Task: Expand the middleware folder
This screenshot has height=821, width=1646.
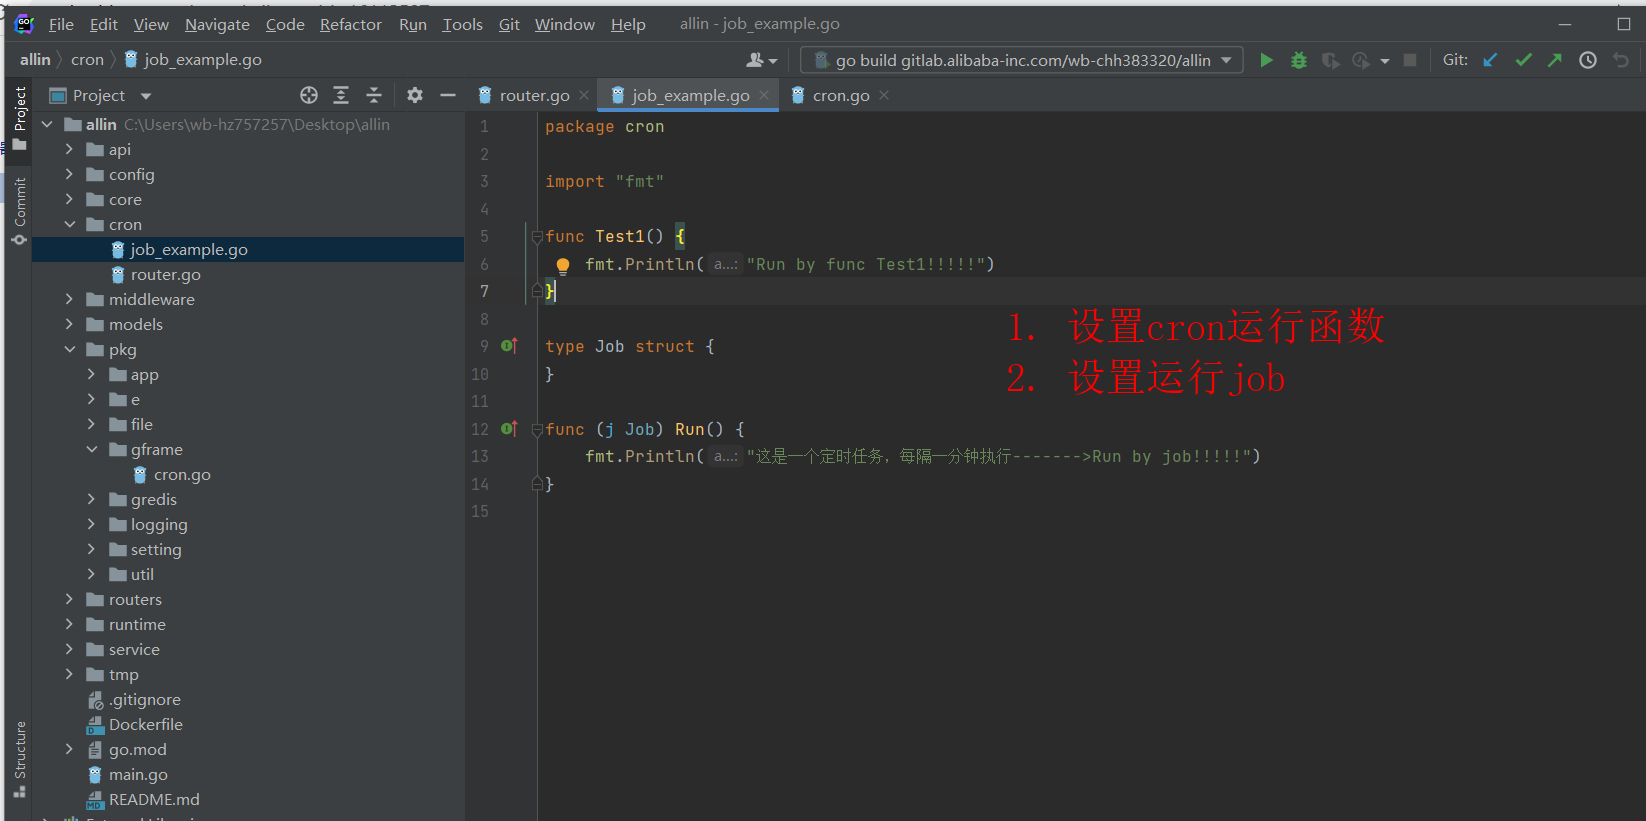Action: tap(69, 299)
